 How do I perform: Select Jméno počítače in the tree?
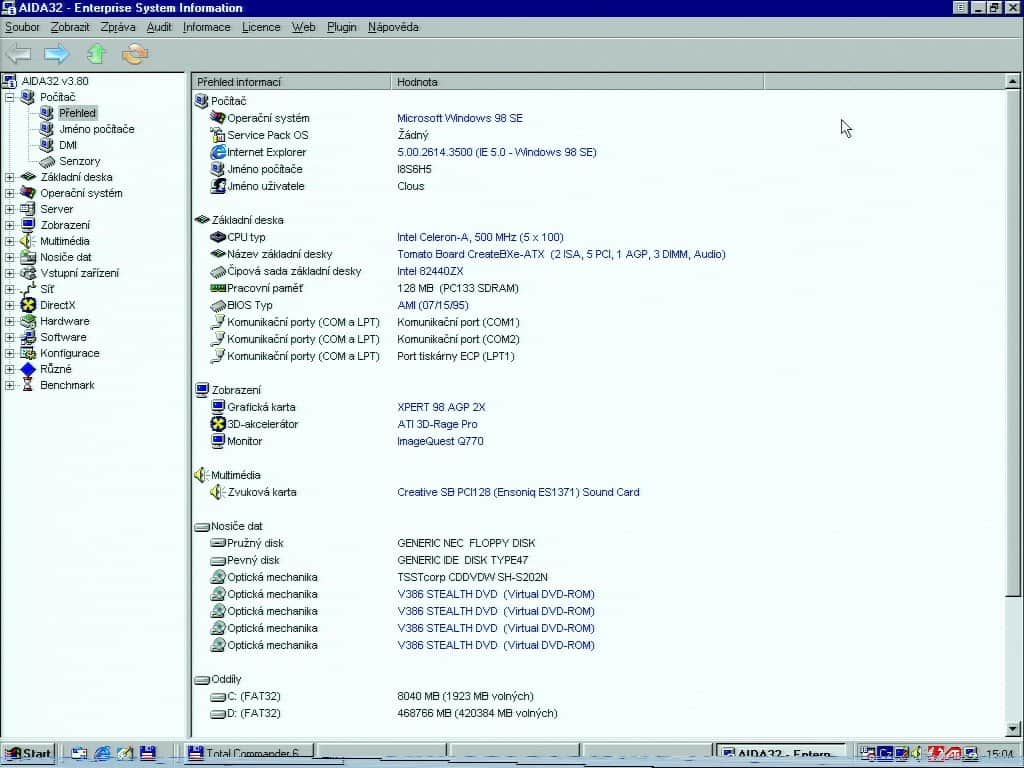[x=97, y=129]
